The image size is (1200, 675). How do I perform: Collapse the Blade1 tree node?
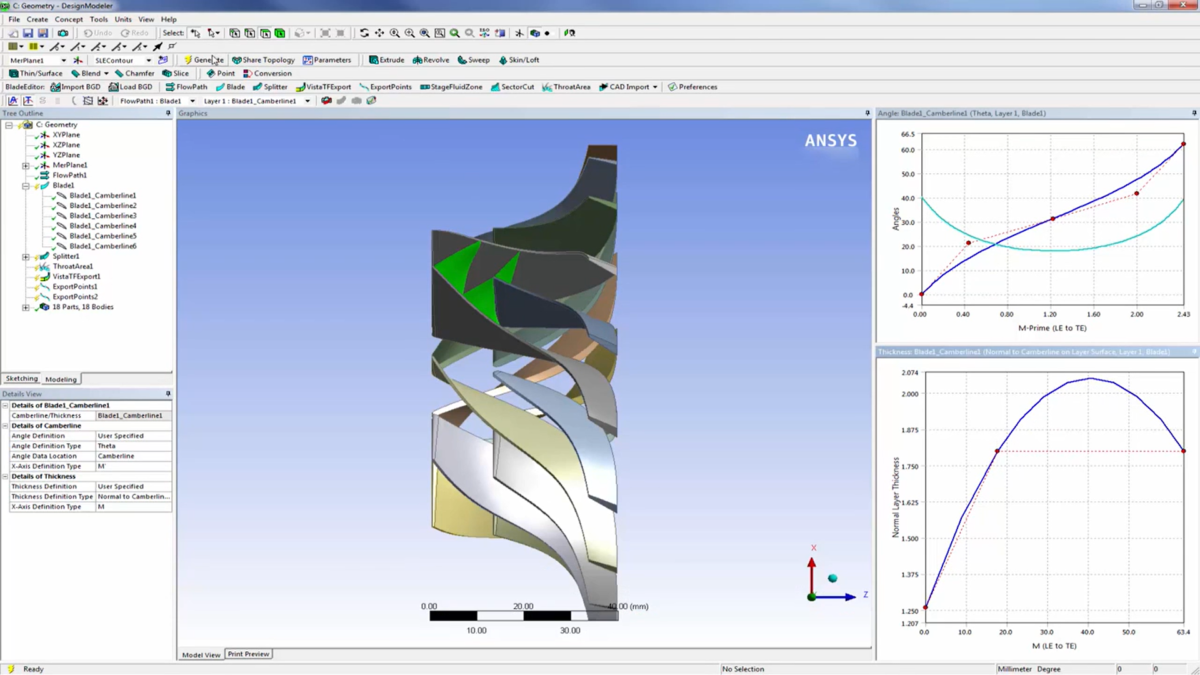tap(26, 186)
